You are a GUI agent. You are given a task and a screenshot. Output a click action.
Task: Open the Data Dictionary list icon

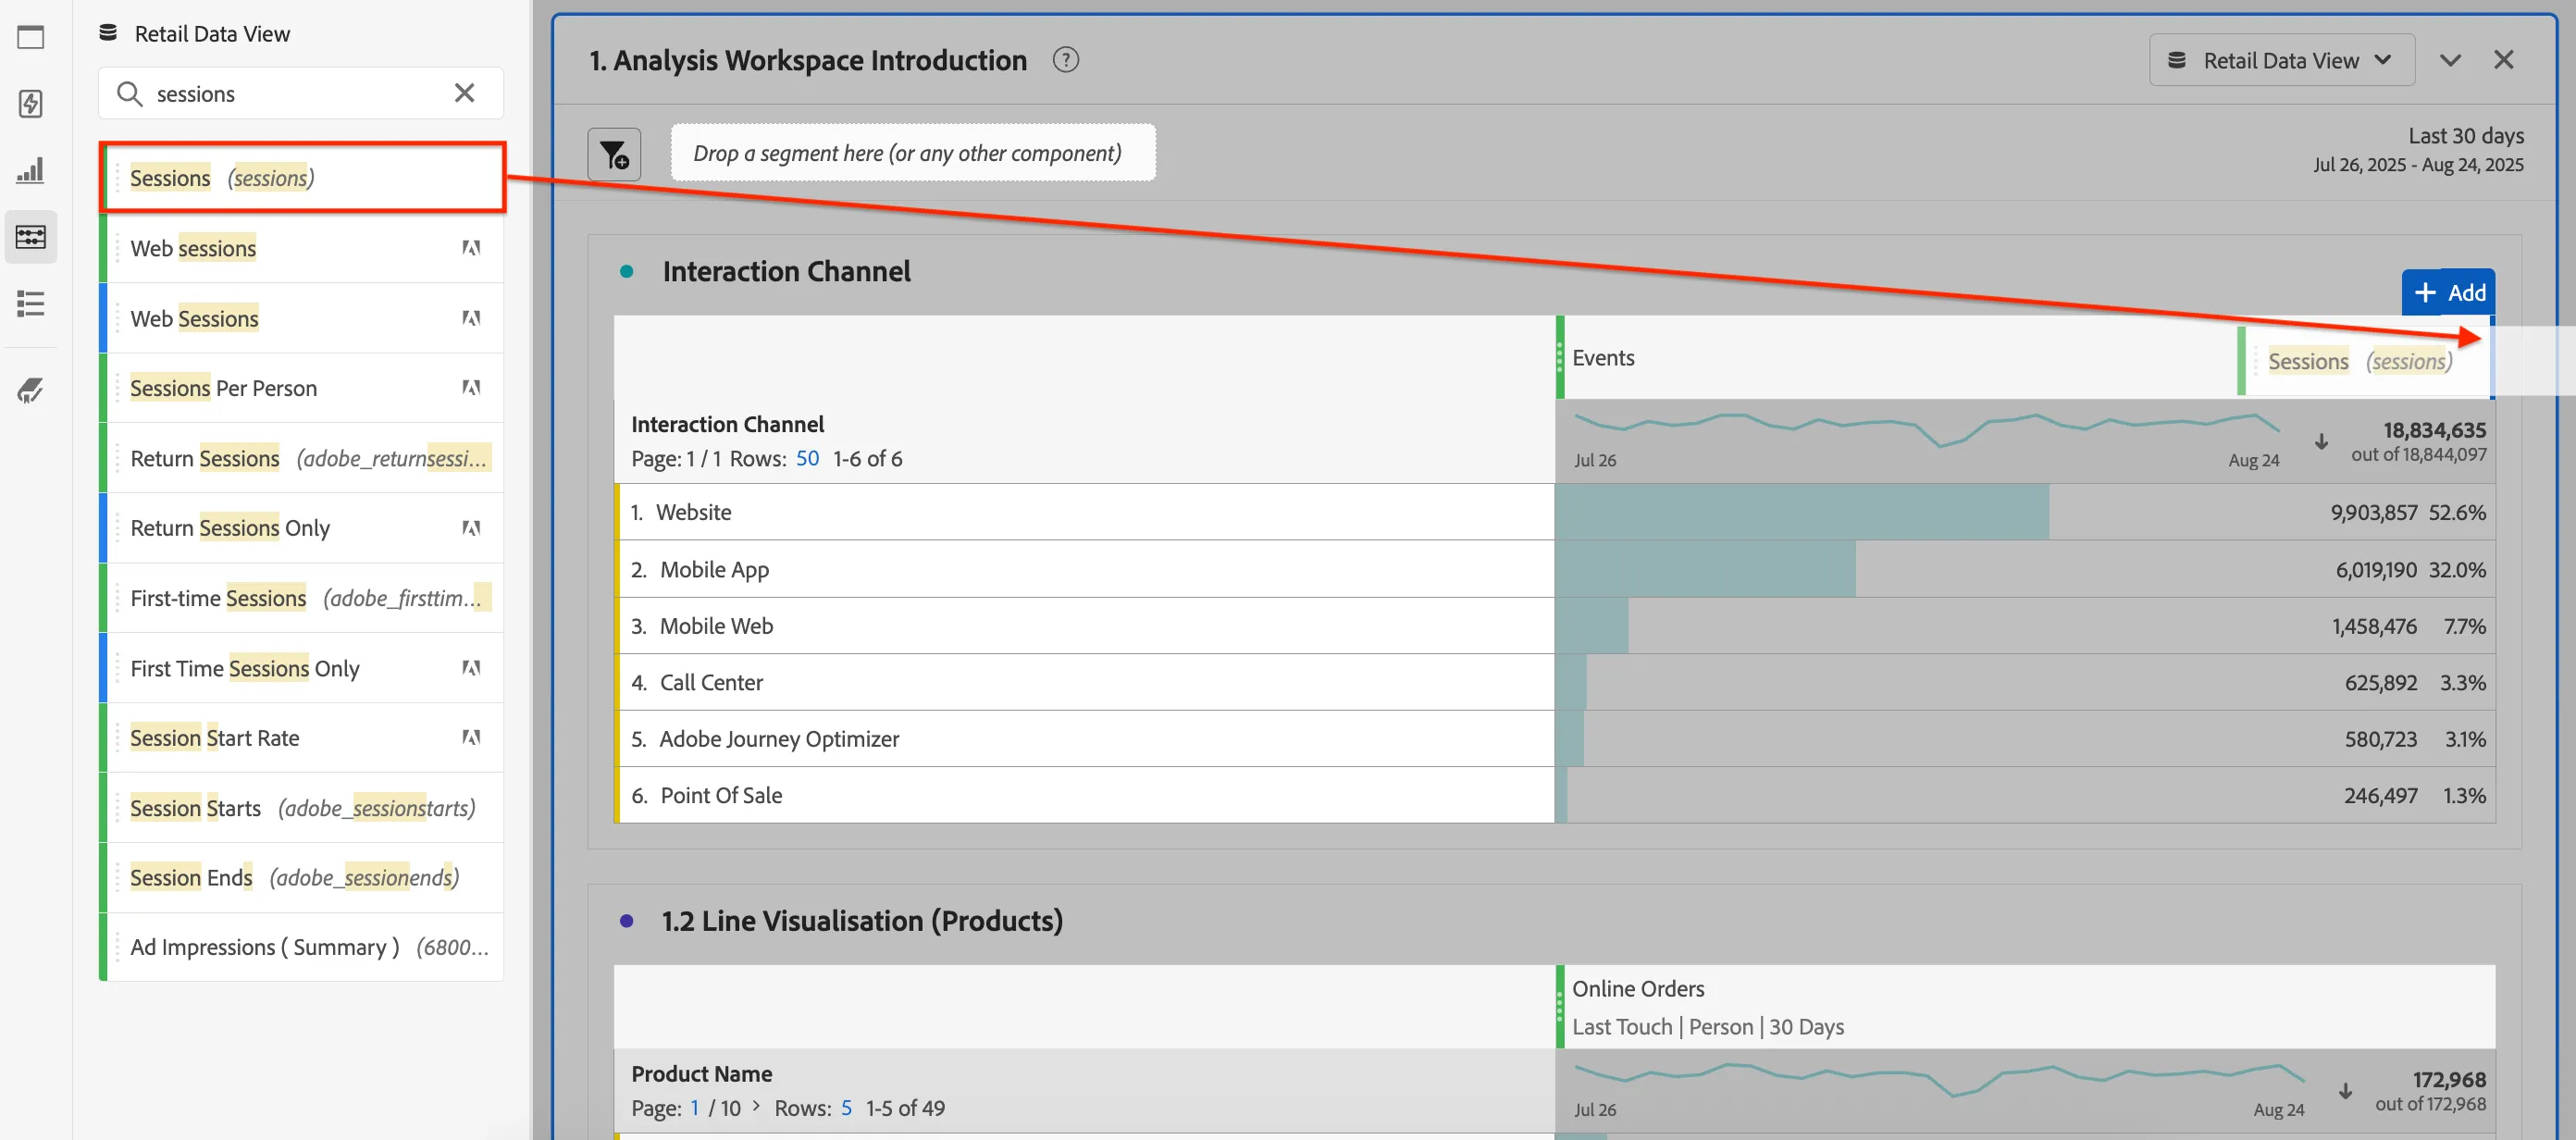coord(31,303)
